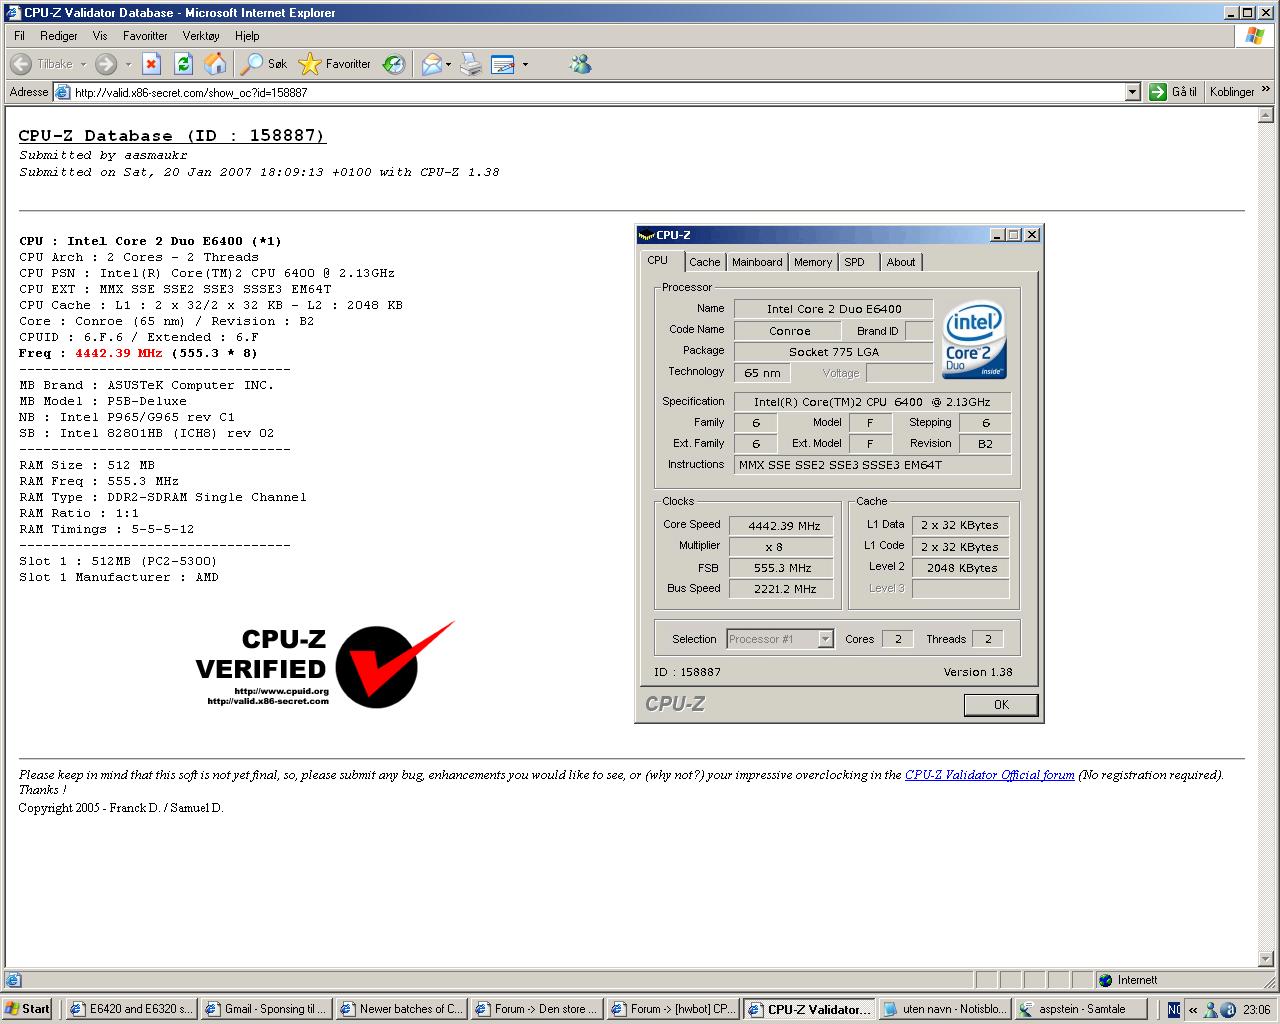Viewport: 1280px width, 1024px height.
Task: Open the Favoritter star toolbar button
Action: point(335,64)
